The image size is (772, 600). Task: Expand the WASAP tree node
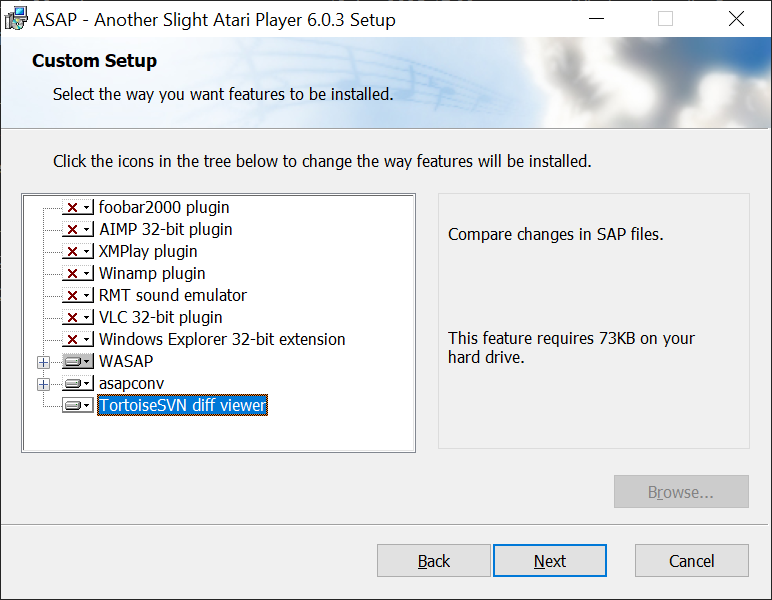click(43, 362)
